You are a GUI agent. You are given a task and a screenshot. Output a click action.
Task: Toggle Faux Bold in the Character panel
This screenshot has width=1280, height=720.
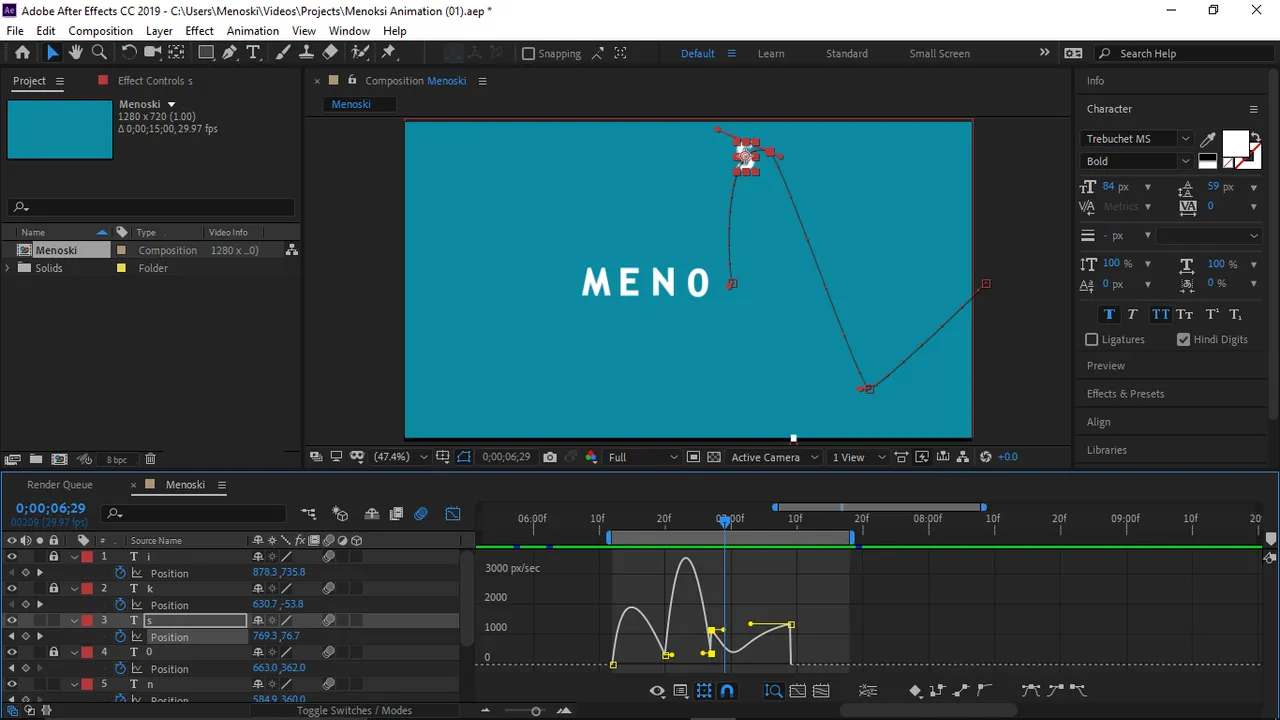tap(1109, 314)
